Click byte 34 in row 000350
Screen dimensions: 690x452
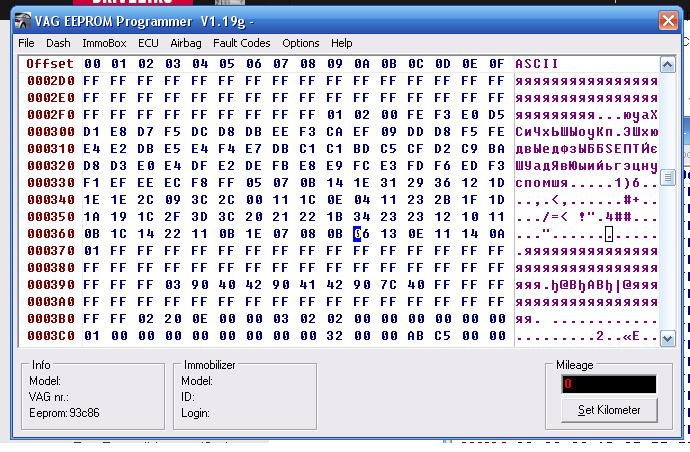(362, 217)
